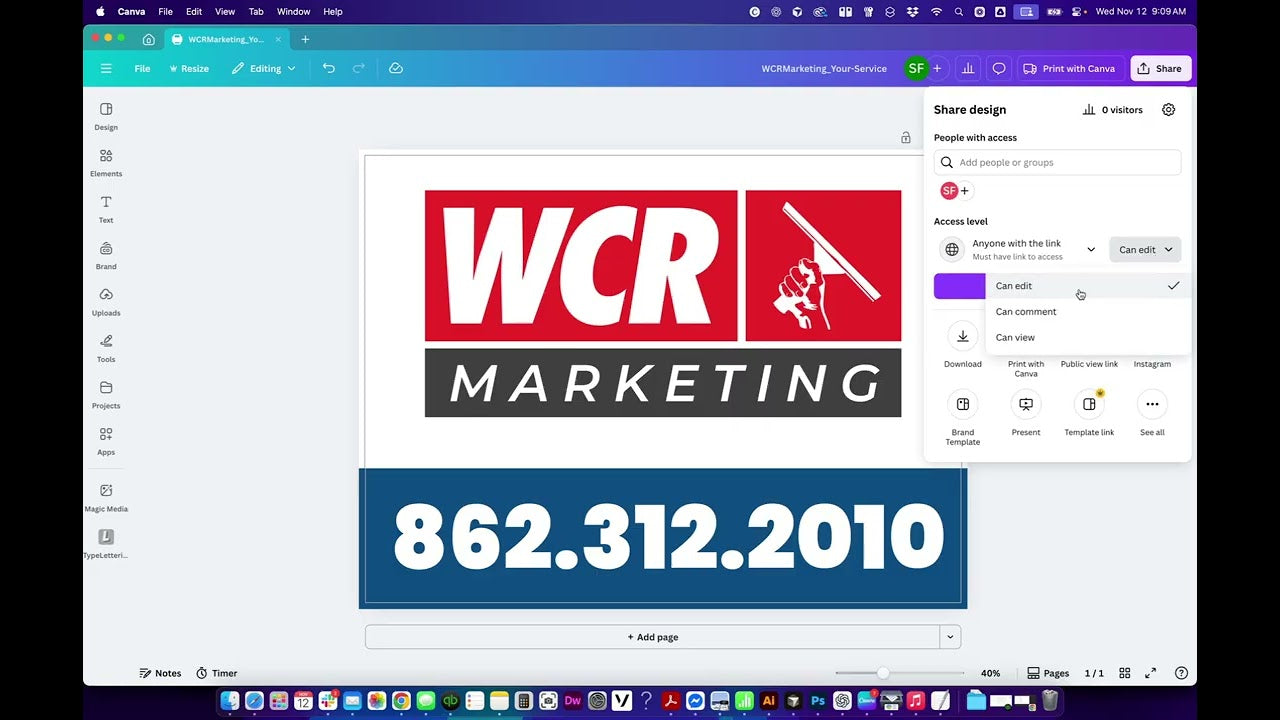Select the Can view option

click(1088, 338)
